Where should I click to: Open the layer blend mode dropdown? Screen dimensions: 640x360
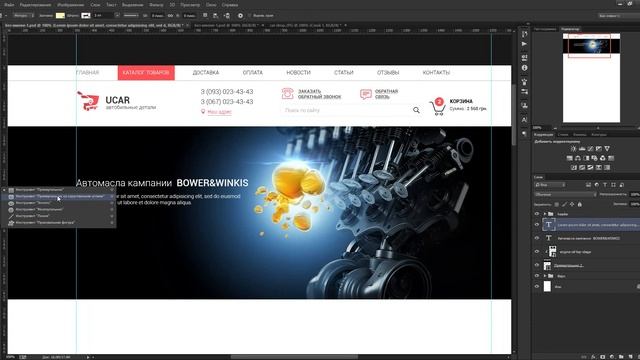(565, 194)
